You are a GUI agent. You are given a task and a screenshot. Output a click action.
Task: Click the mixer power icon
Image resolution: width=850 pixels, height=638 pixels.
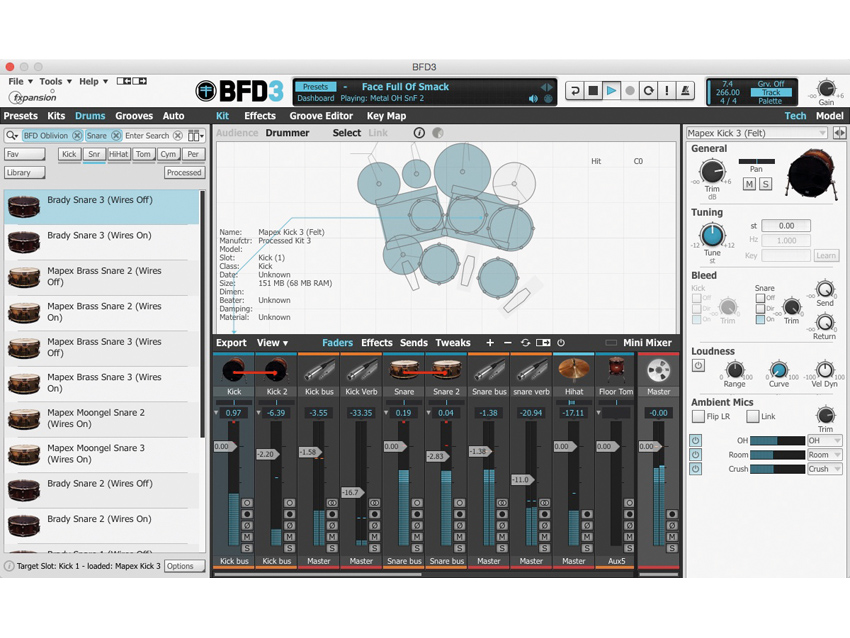[x=561, y=343]
